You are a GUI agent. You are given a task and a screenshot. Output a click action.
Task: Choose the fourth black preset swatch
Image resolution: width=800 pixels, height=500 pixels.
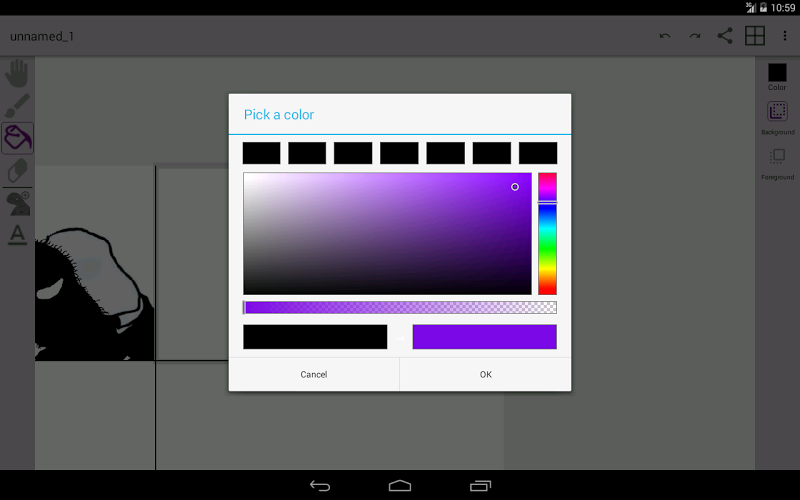click(x=399, y=153)
